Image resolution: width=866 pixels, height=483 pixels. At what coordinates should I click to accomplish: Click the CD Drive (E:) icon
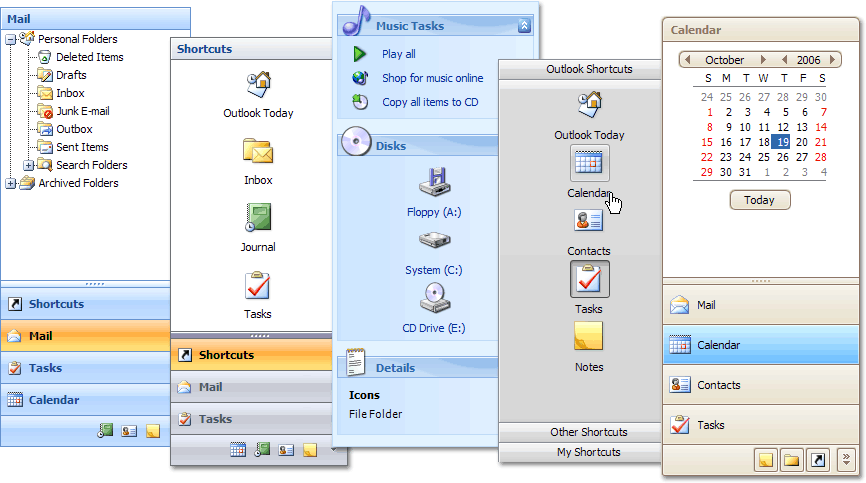click(x=435, y=298)
